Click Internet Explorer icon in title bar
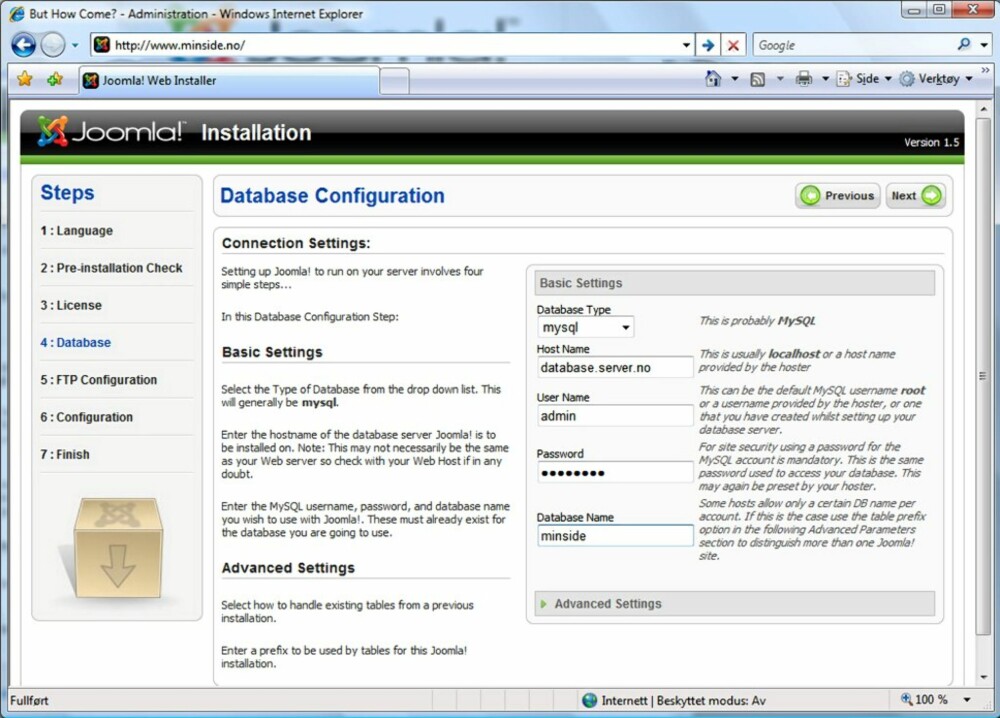The image size is (1000, 718). 17,13
